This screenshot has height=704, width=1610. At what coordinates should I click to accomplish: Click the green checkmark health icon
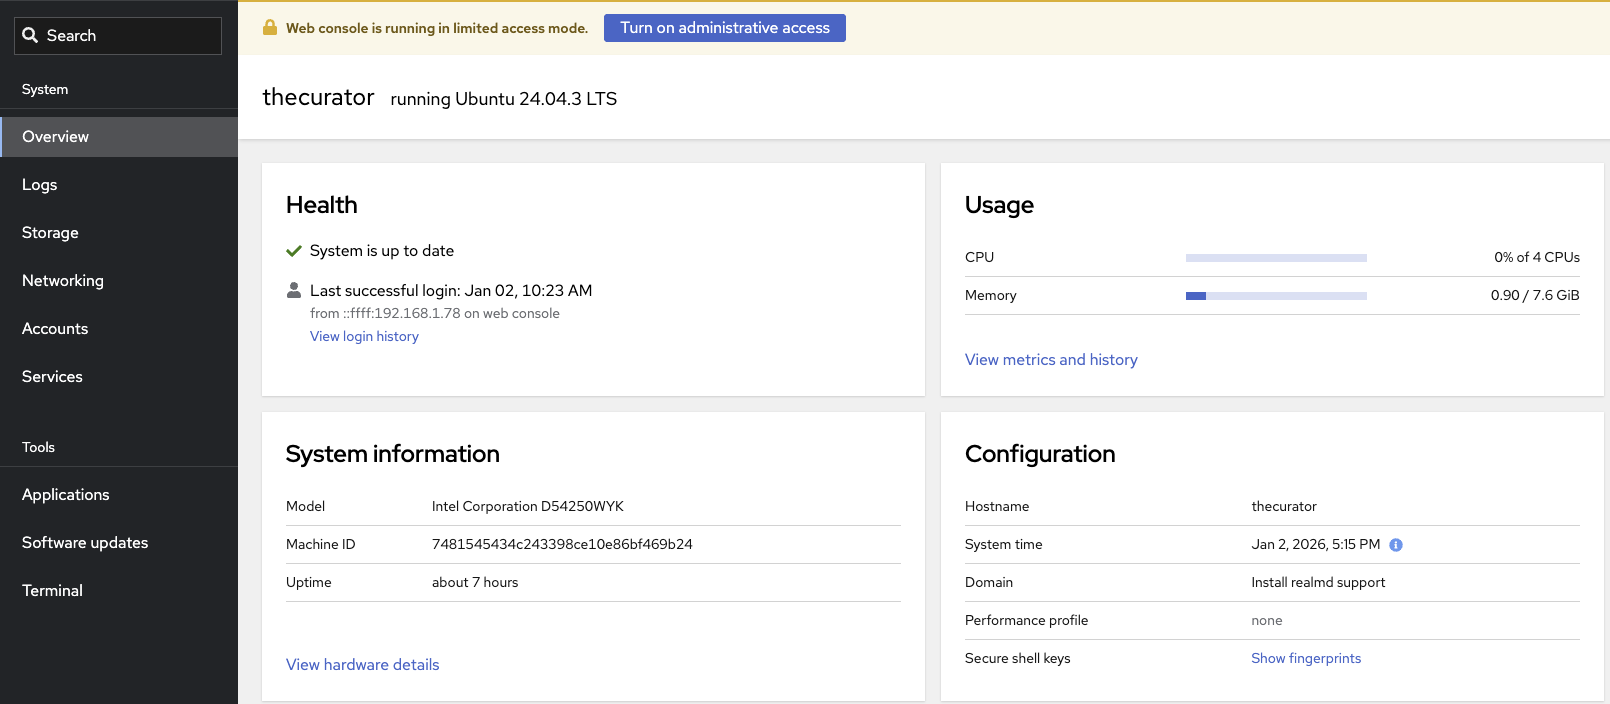[x=294, y=251]
